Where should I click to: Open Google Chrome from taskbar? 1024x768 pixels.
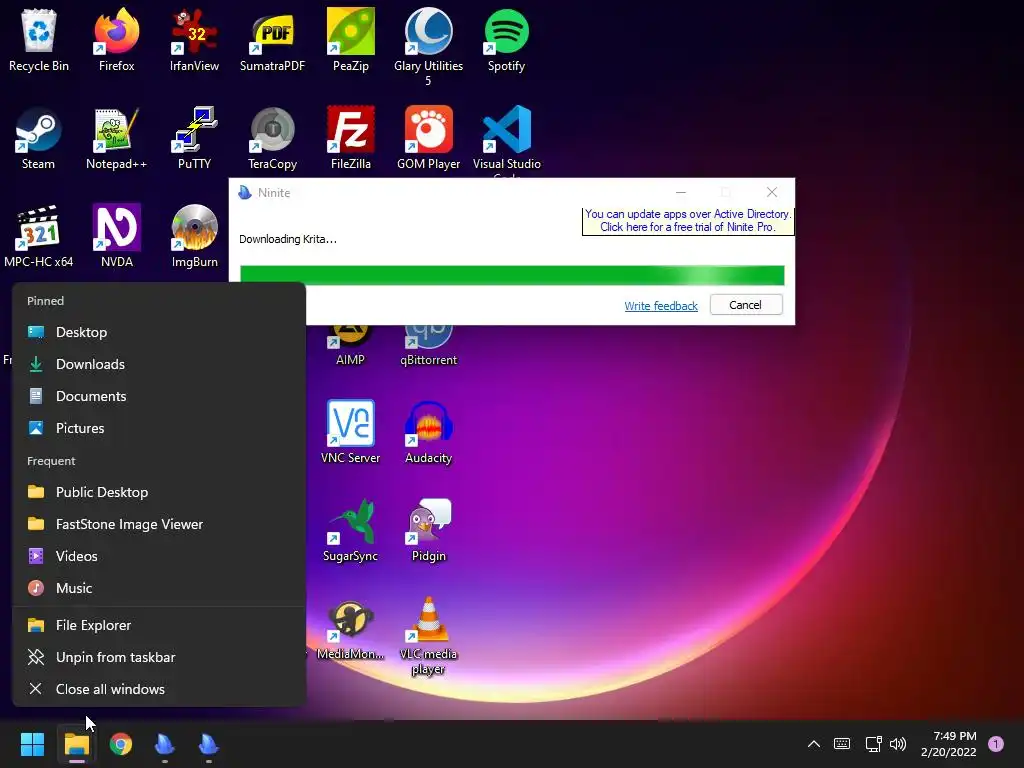(x=121, y=744)
